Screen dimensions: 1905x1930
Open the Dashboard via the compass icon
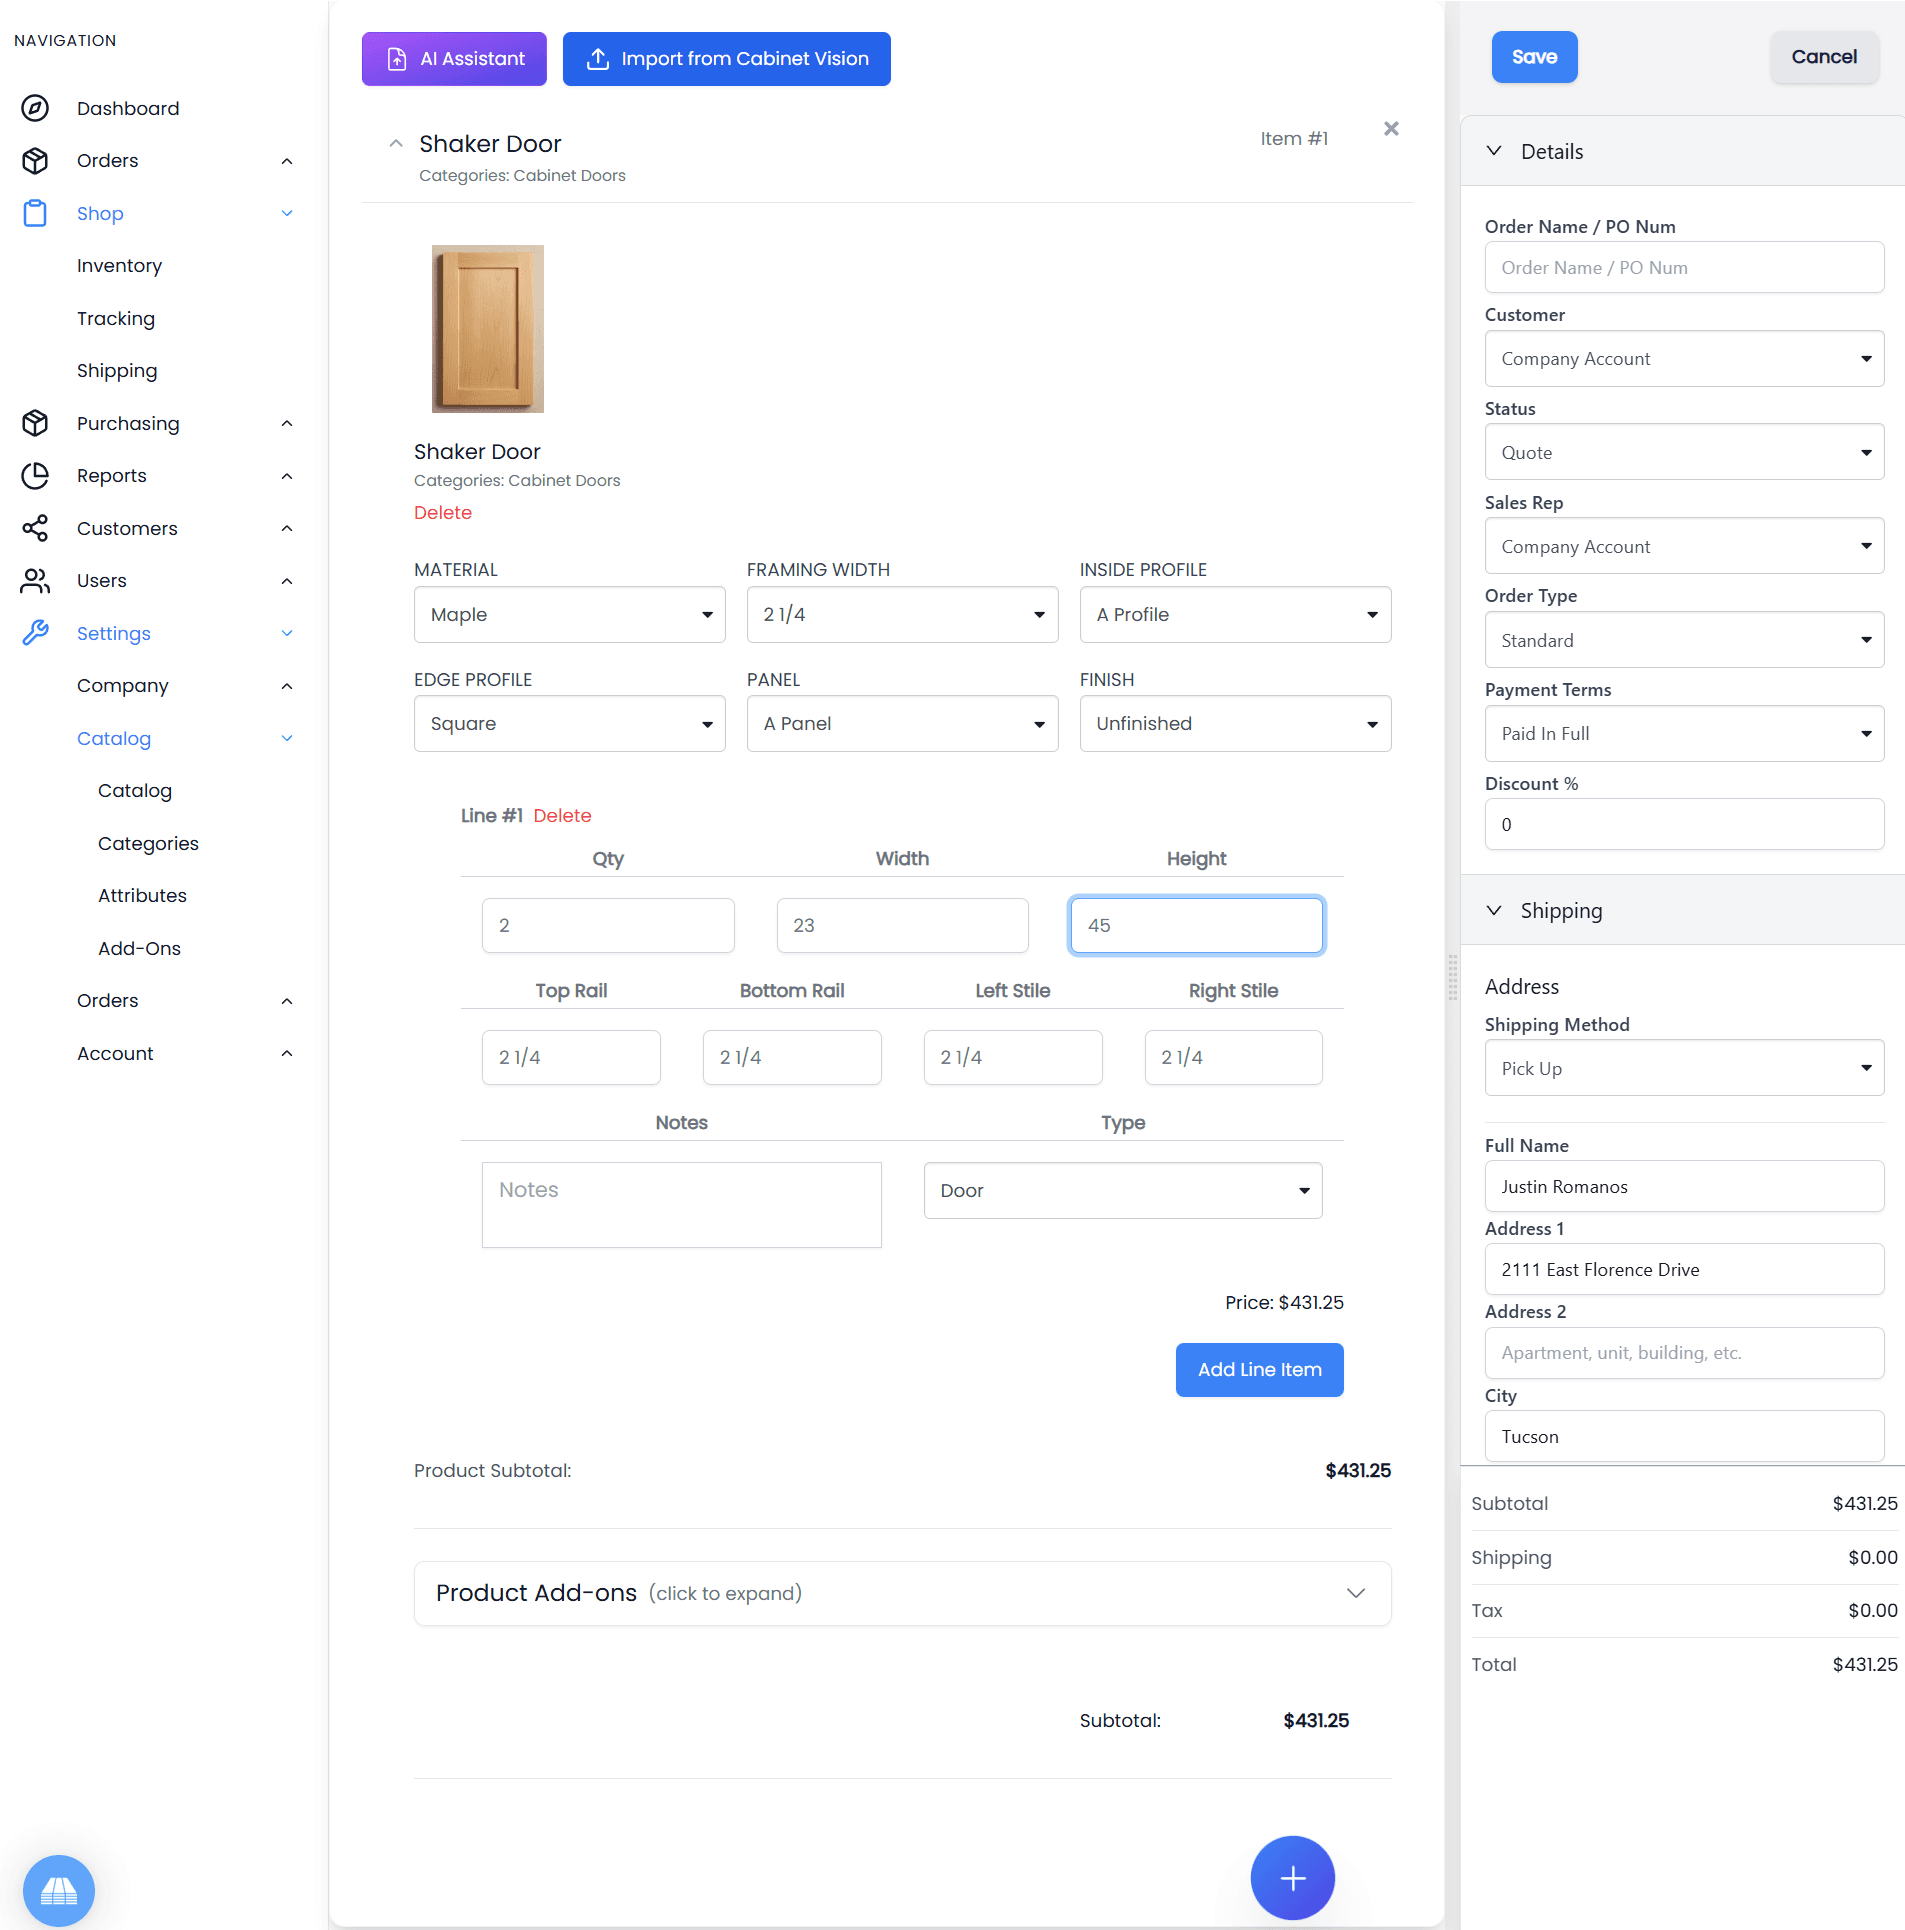point(36,108)
